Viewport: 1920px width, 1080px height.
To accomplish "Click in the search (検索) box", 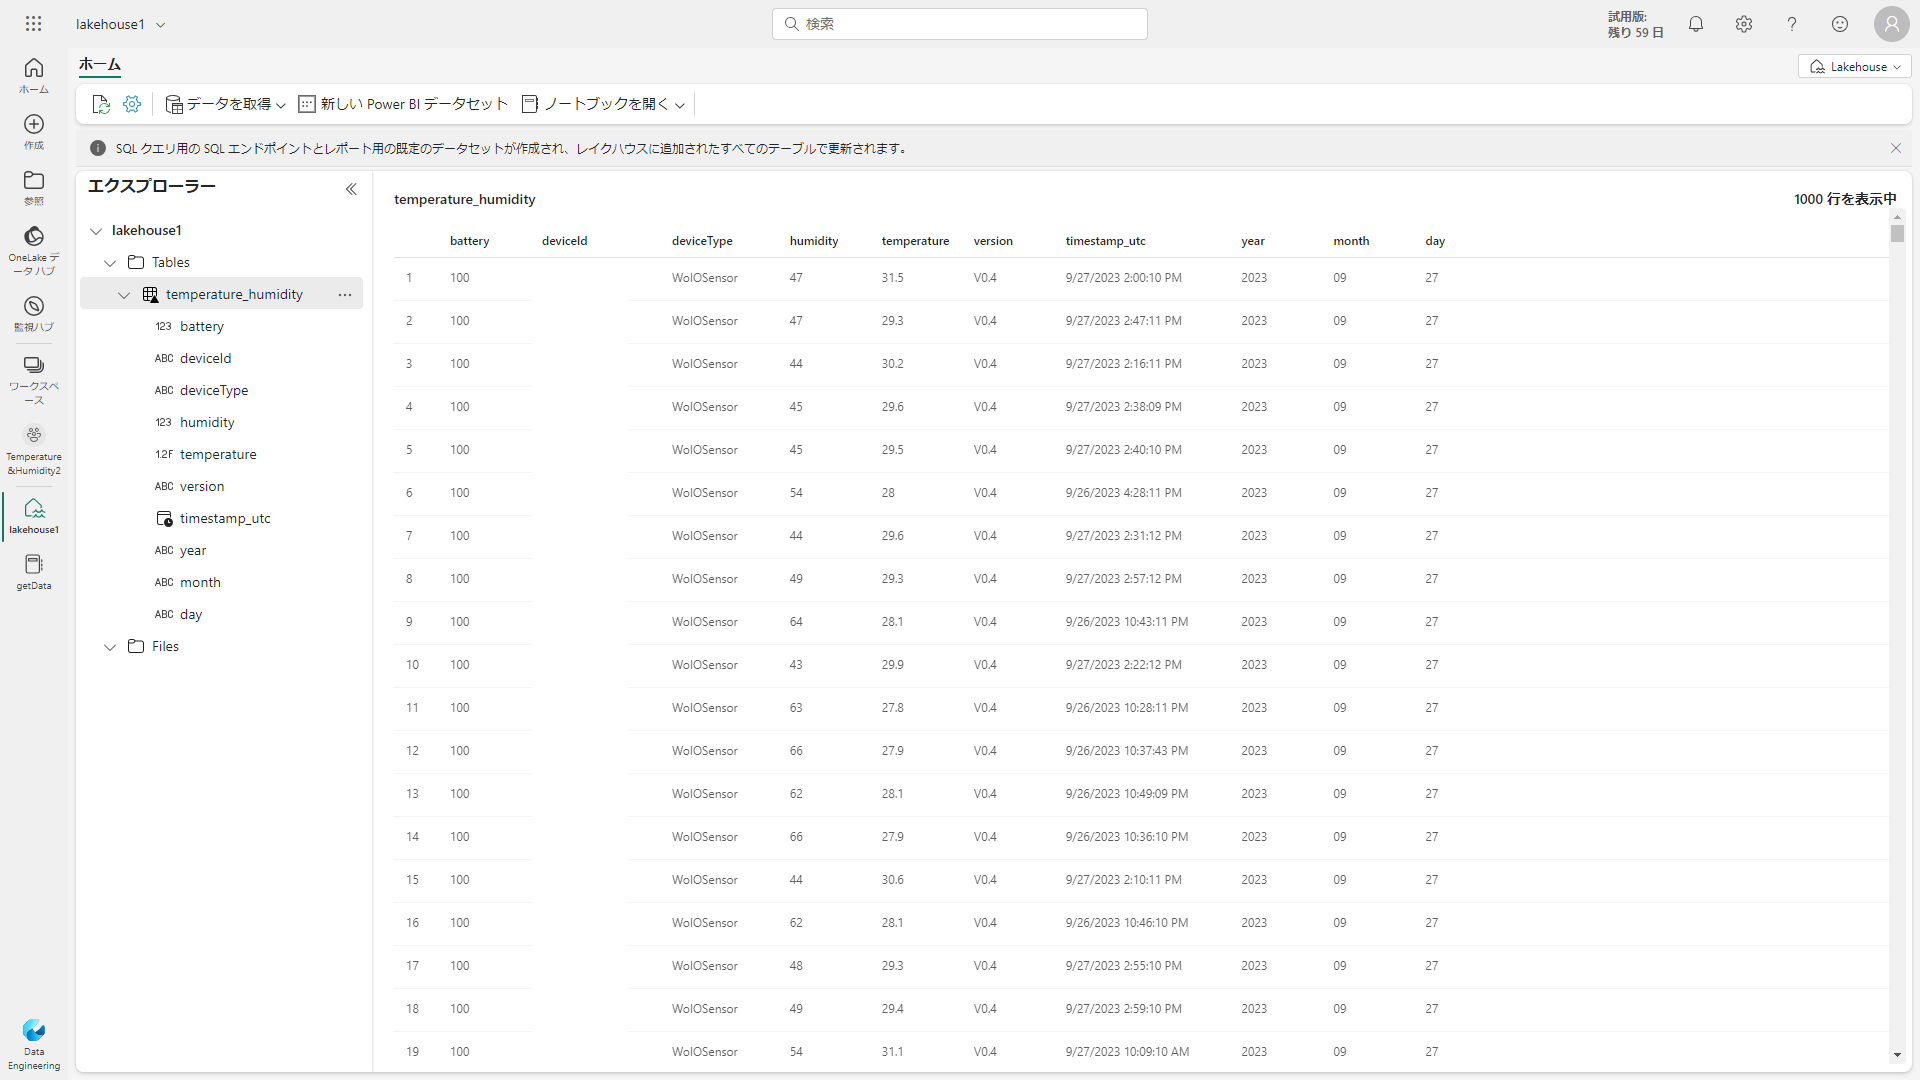I will pyautogui.click(x=959, y=24).
